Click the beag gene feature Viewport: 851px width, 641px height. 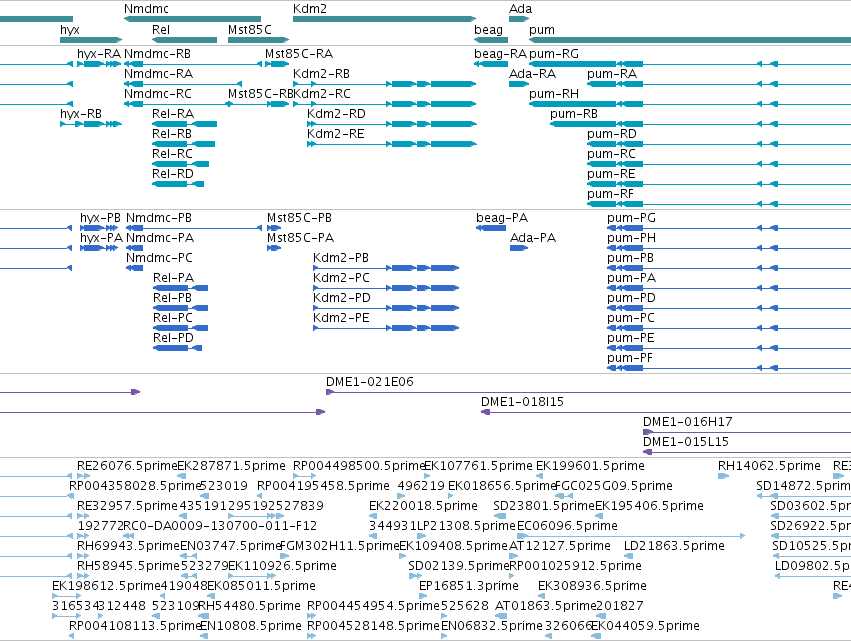pos(491,40)
